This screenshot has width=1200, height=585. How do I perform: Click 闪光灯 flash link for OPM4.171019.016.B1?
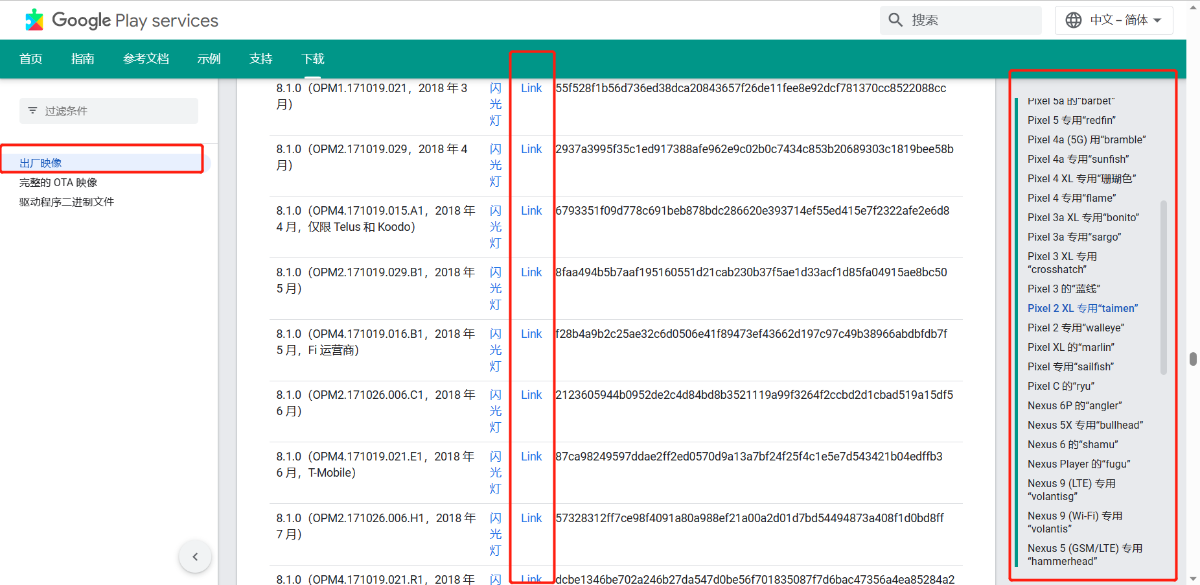click(x=496, y=350)
